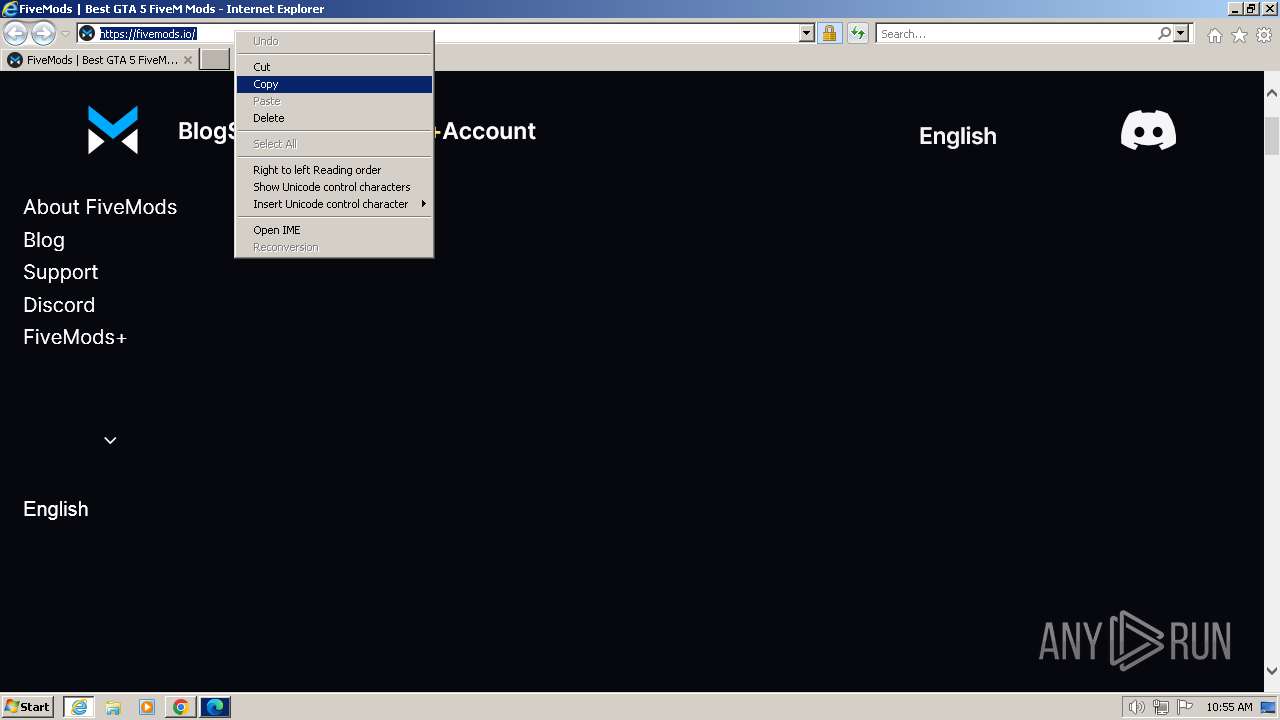This screenshot has height=720, width=1280.
Task: Open File Explorer from the taskbar
Action: coord(113,707)
